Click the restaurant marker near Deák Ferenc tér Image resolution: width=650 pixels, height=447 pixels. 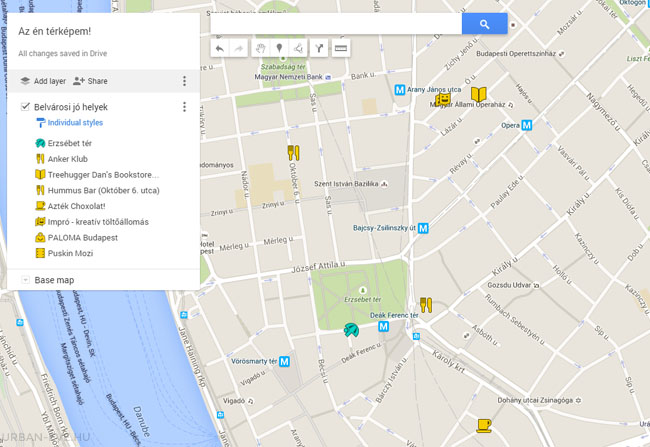pos(426,305)
